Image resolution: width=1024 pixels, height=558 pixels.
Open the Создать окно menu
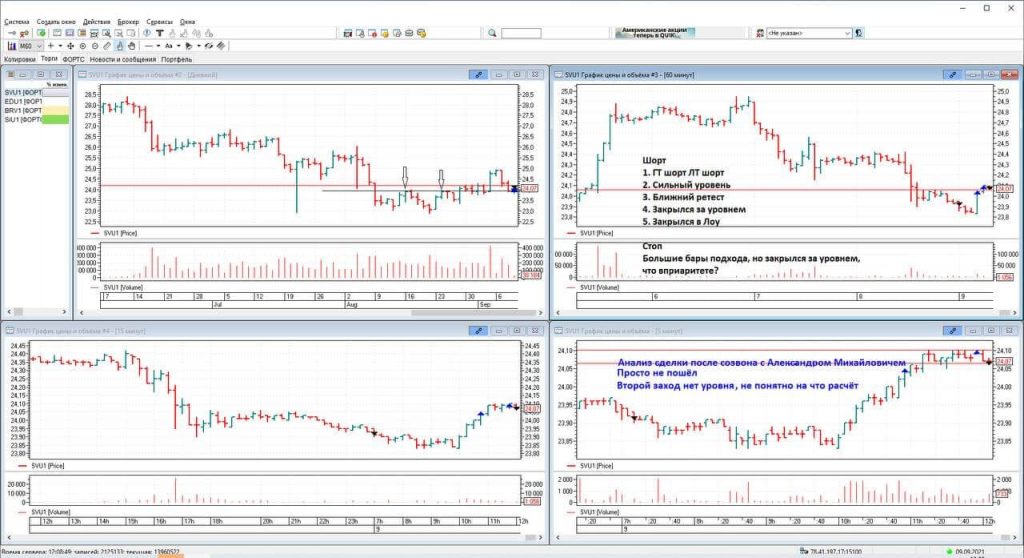tap(56, 22)
